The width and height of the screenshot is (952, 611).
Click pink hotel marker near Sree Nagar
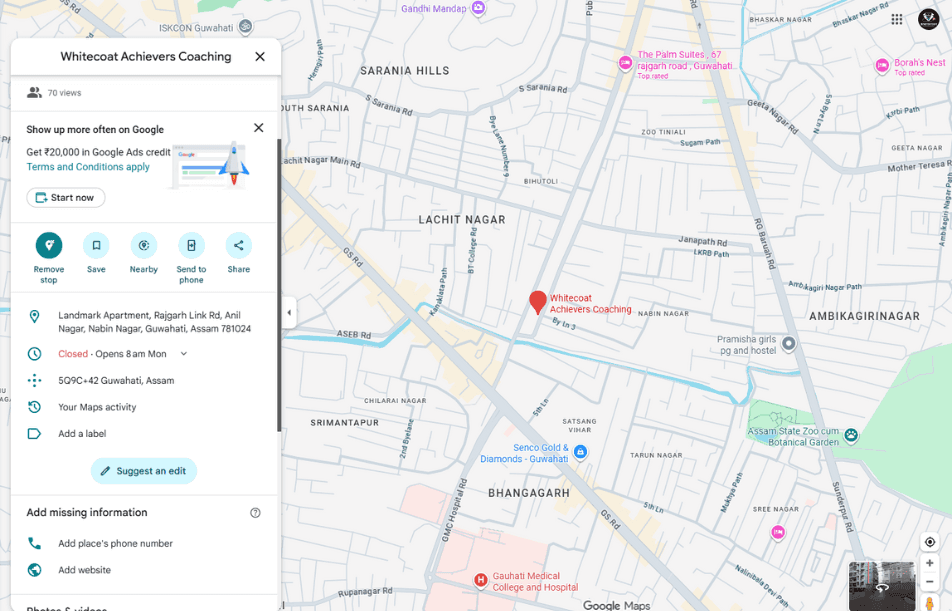[778, 533]
